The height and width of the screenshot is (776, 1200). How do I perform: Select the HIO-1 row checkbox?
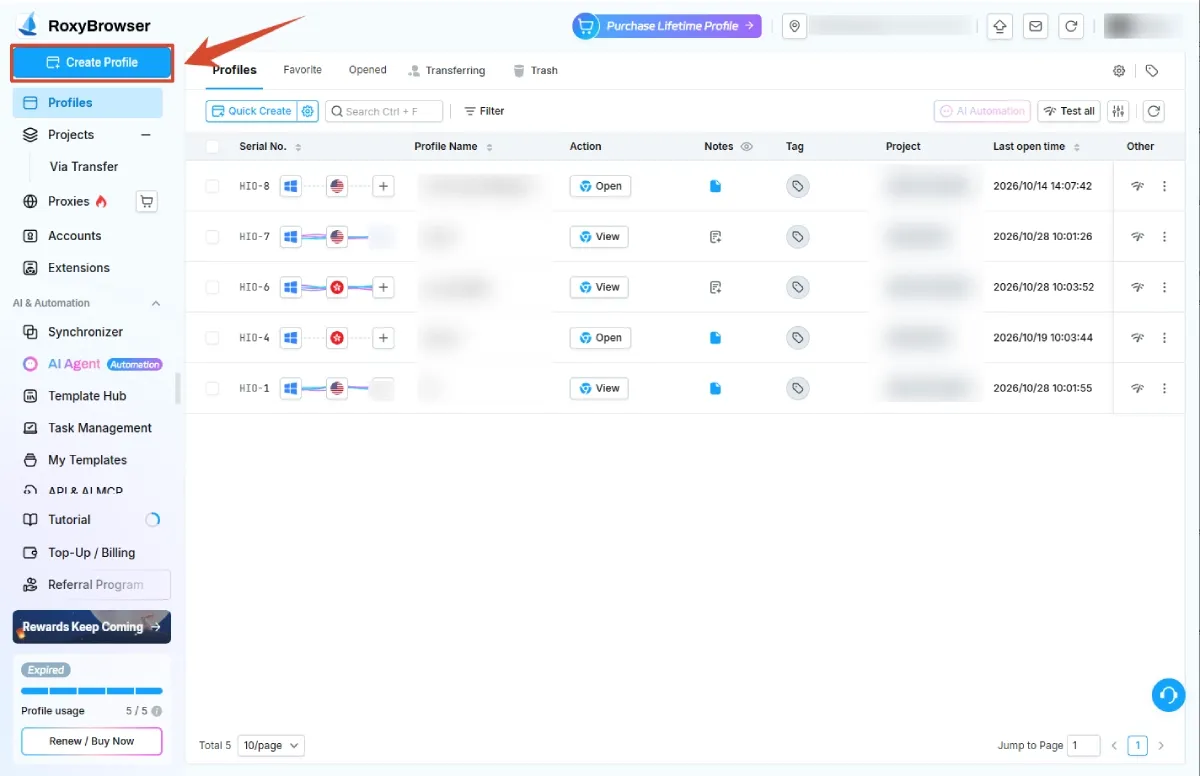[212, 388]
